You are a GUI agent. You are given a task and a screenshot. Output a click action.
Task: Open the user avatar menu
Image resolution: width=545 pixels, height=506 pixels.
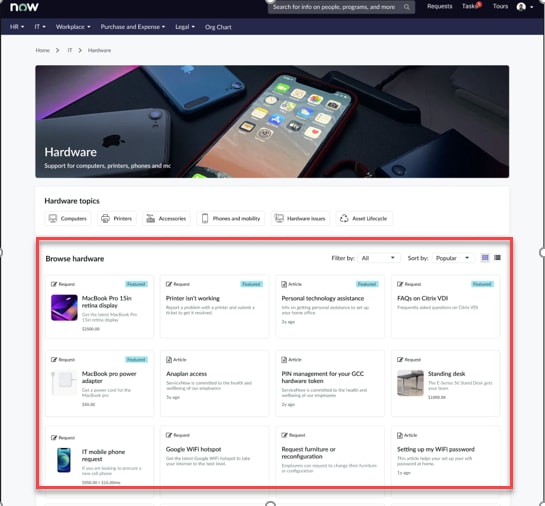[524, 7]
